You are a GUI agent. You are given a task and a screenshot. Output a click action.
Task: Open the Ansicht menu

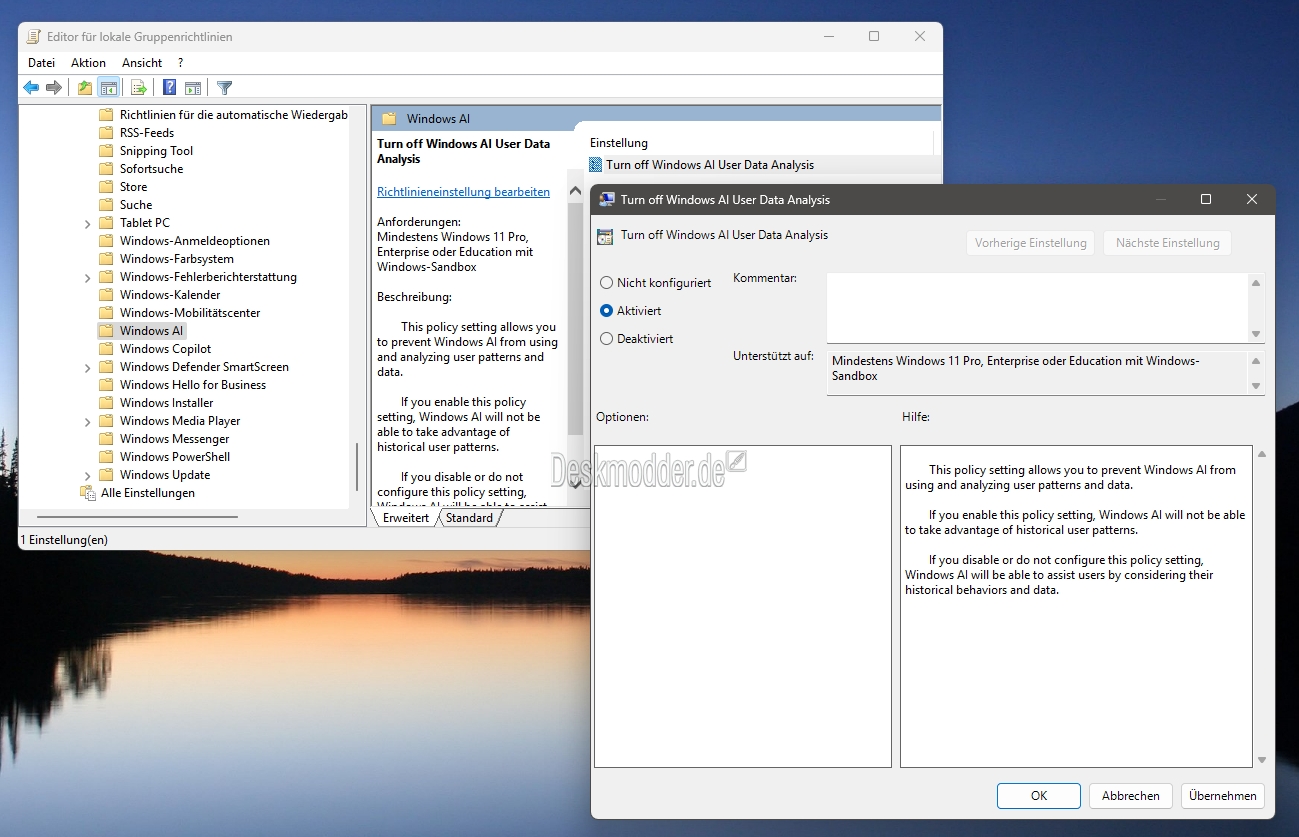point(142,63)
